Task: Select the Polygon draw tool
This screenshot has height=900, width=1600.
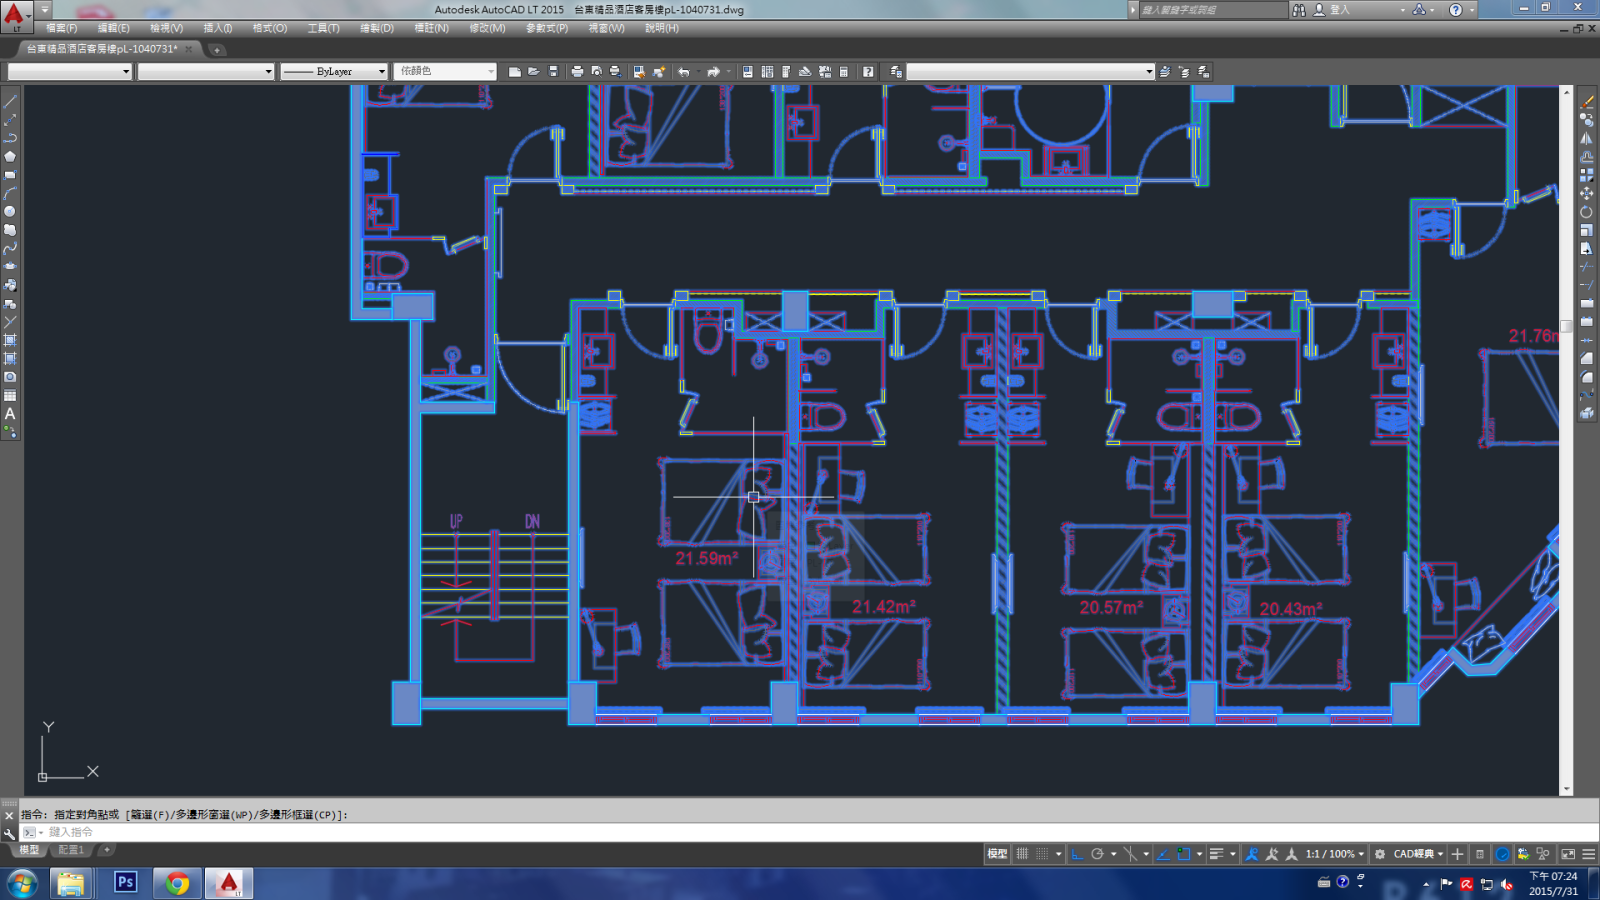Action: click(x=10, y=156)
